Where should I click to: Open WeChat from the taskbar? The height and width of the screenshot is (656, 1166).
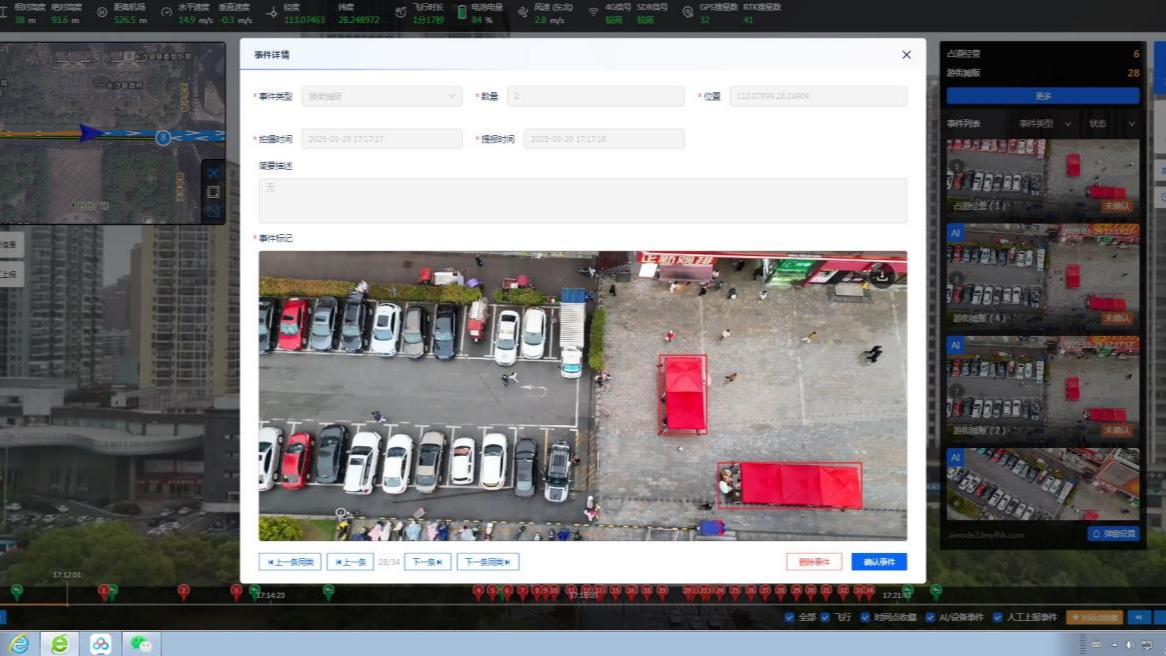(x=141, y=644)
